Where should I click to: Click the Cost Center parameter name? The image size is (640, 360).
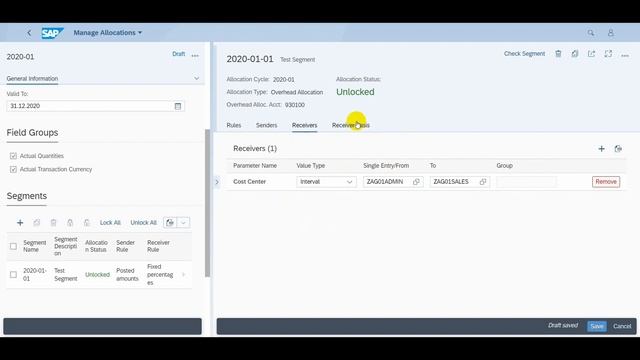(x=249, y=182)
